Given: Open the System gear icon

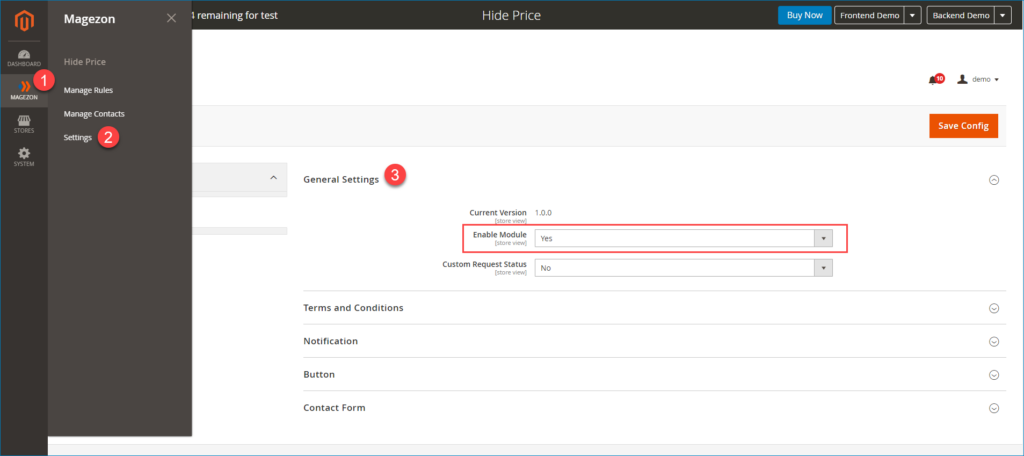Looking at the screenshot, I should coord(24,157).
